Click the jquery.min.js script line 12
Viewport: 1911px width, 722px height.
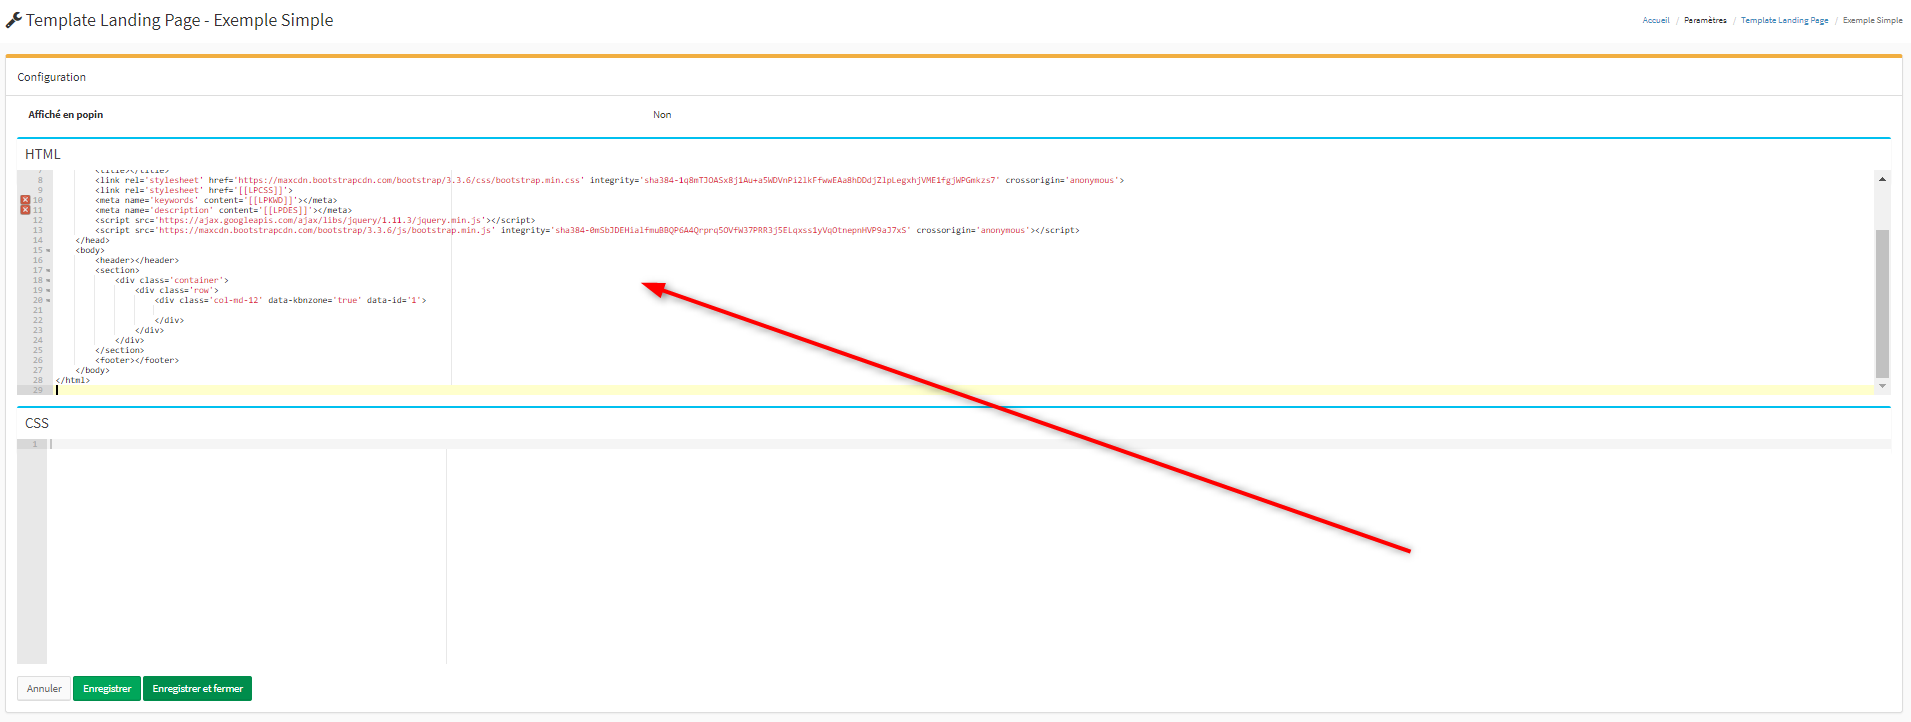coord(315,220)
